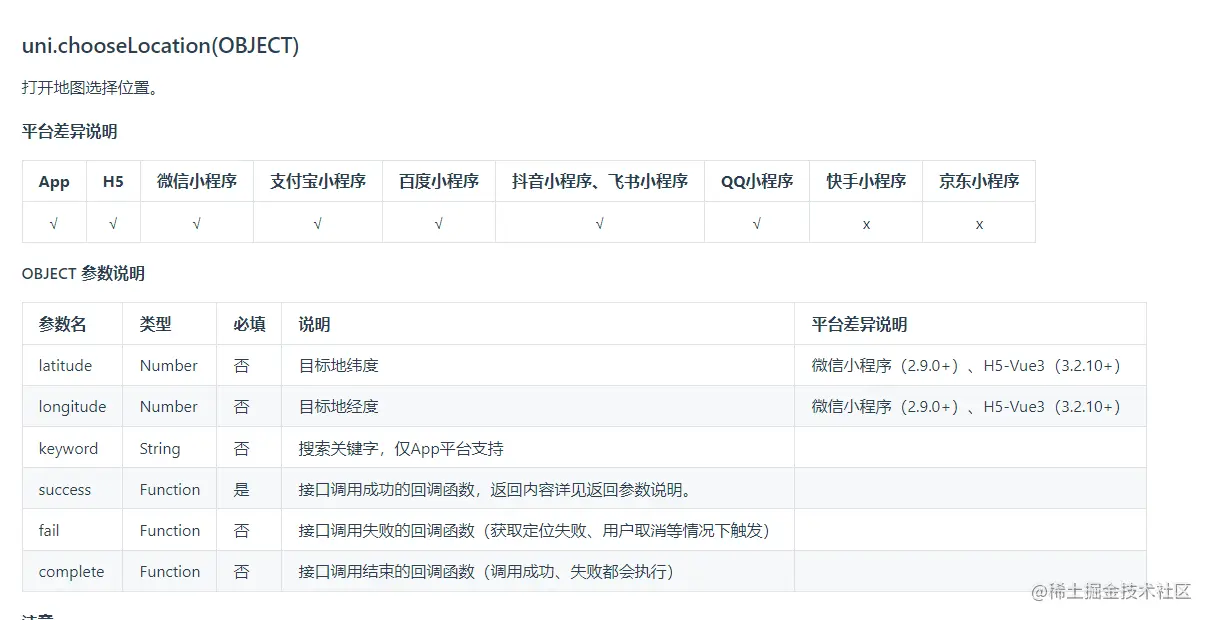Select the 快手小程序 column header
The width and height of the screenshot is (1210, 620).
(x=866, y=181)
